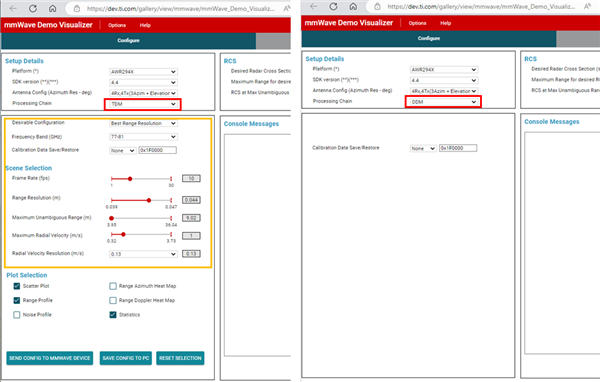Open the home page in the right browser window
This screenshot has height=382, width=600.
click(353, 6)
